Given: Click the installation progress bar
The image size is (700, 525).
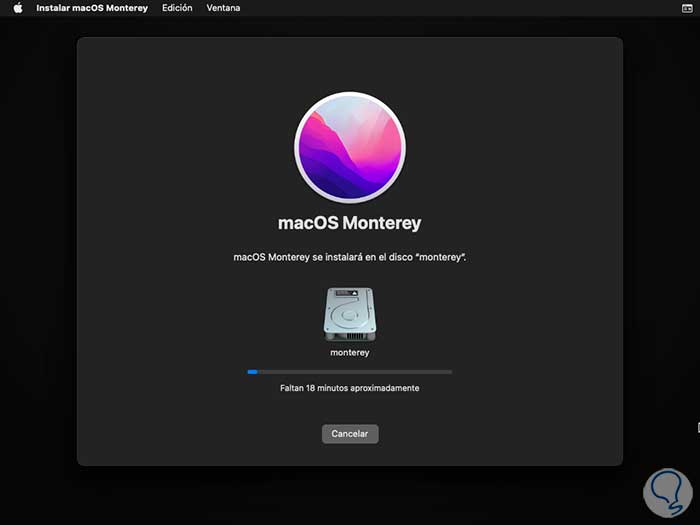Looking at the screenshot, I should pos(350,372).
